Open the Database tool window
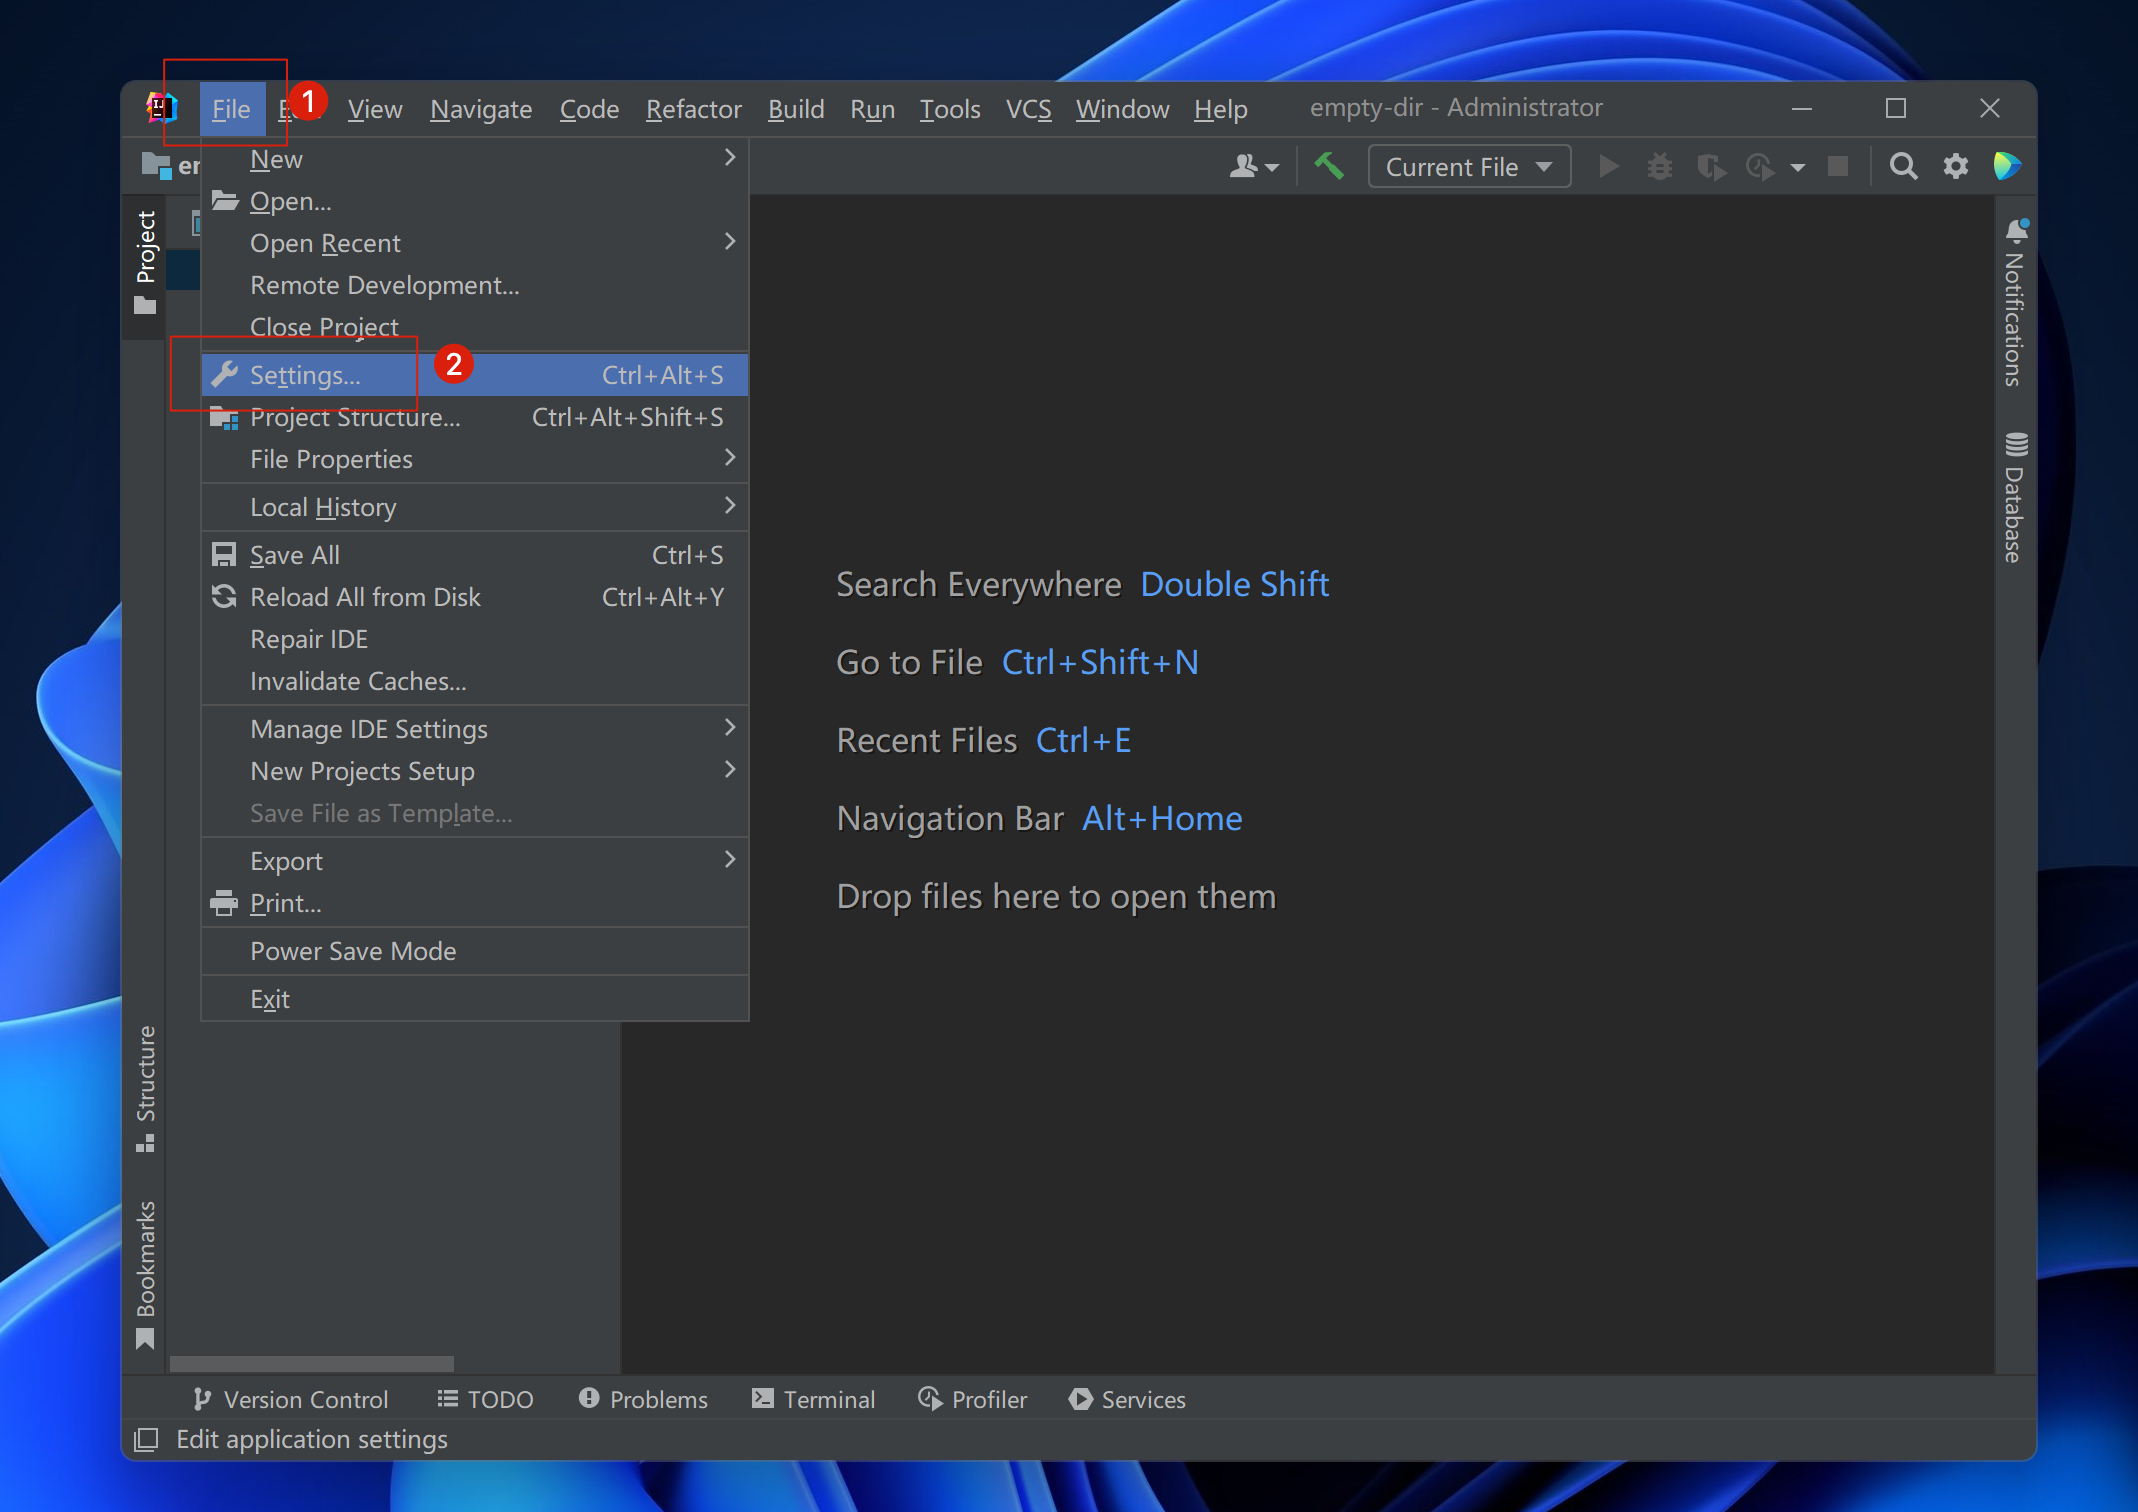Viewport: 2138px width, 1512px height. click(x=2014, y=498)
